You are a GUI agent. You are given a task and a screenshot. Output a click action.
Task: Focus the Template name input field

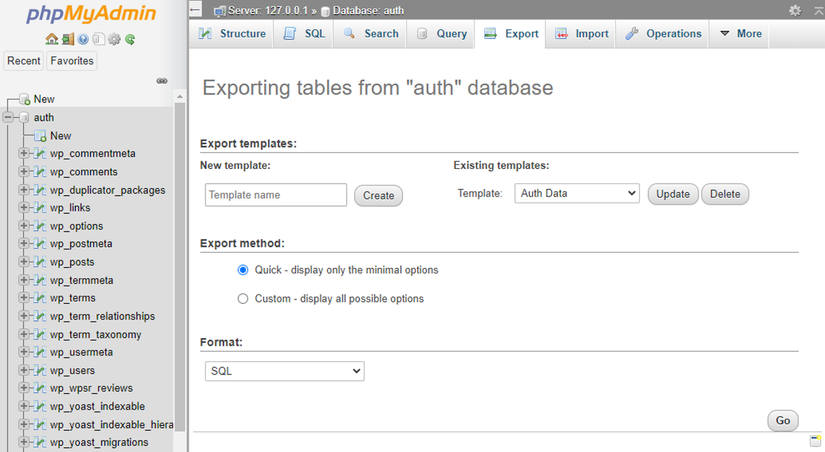pos(276,195)
